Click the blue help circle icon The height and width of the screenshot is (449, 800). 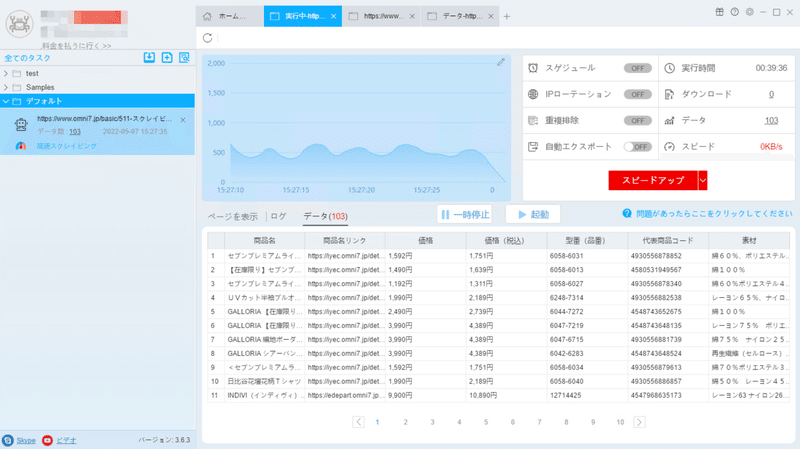pos(627,213)
